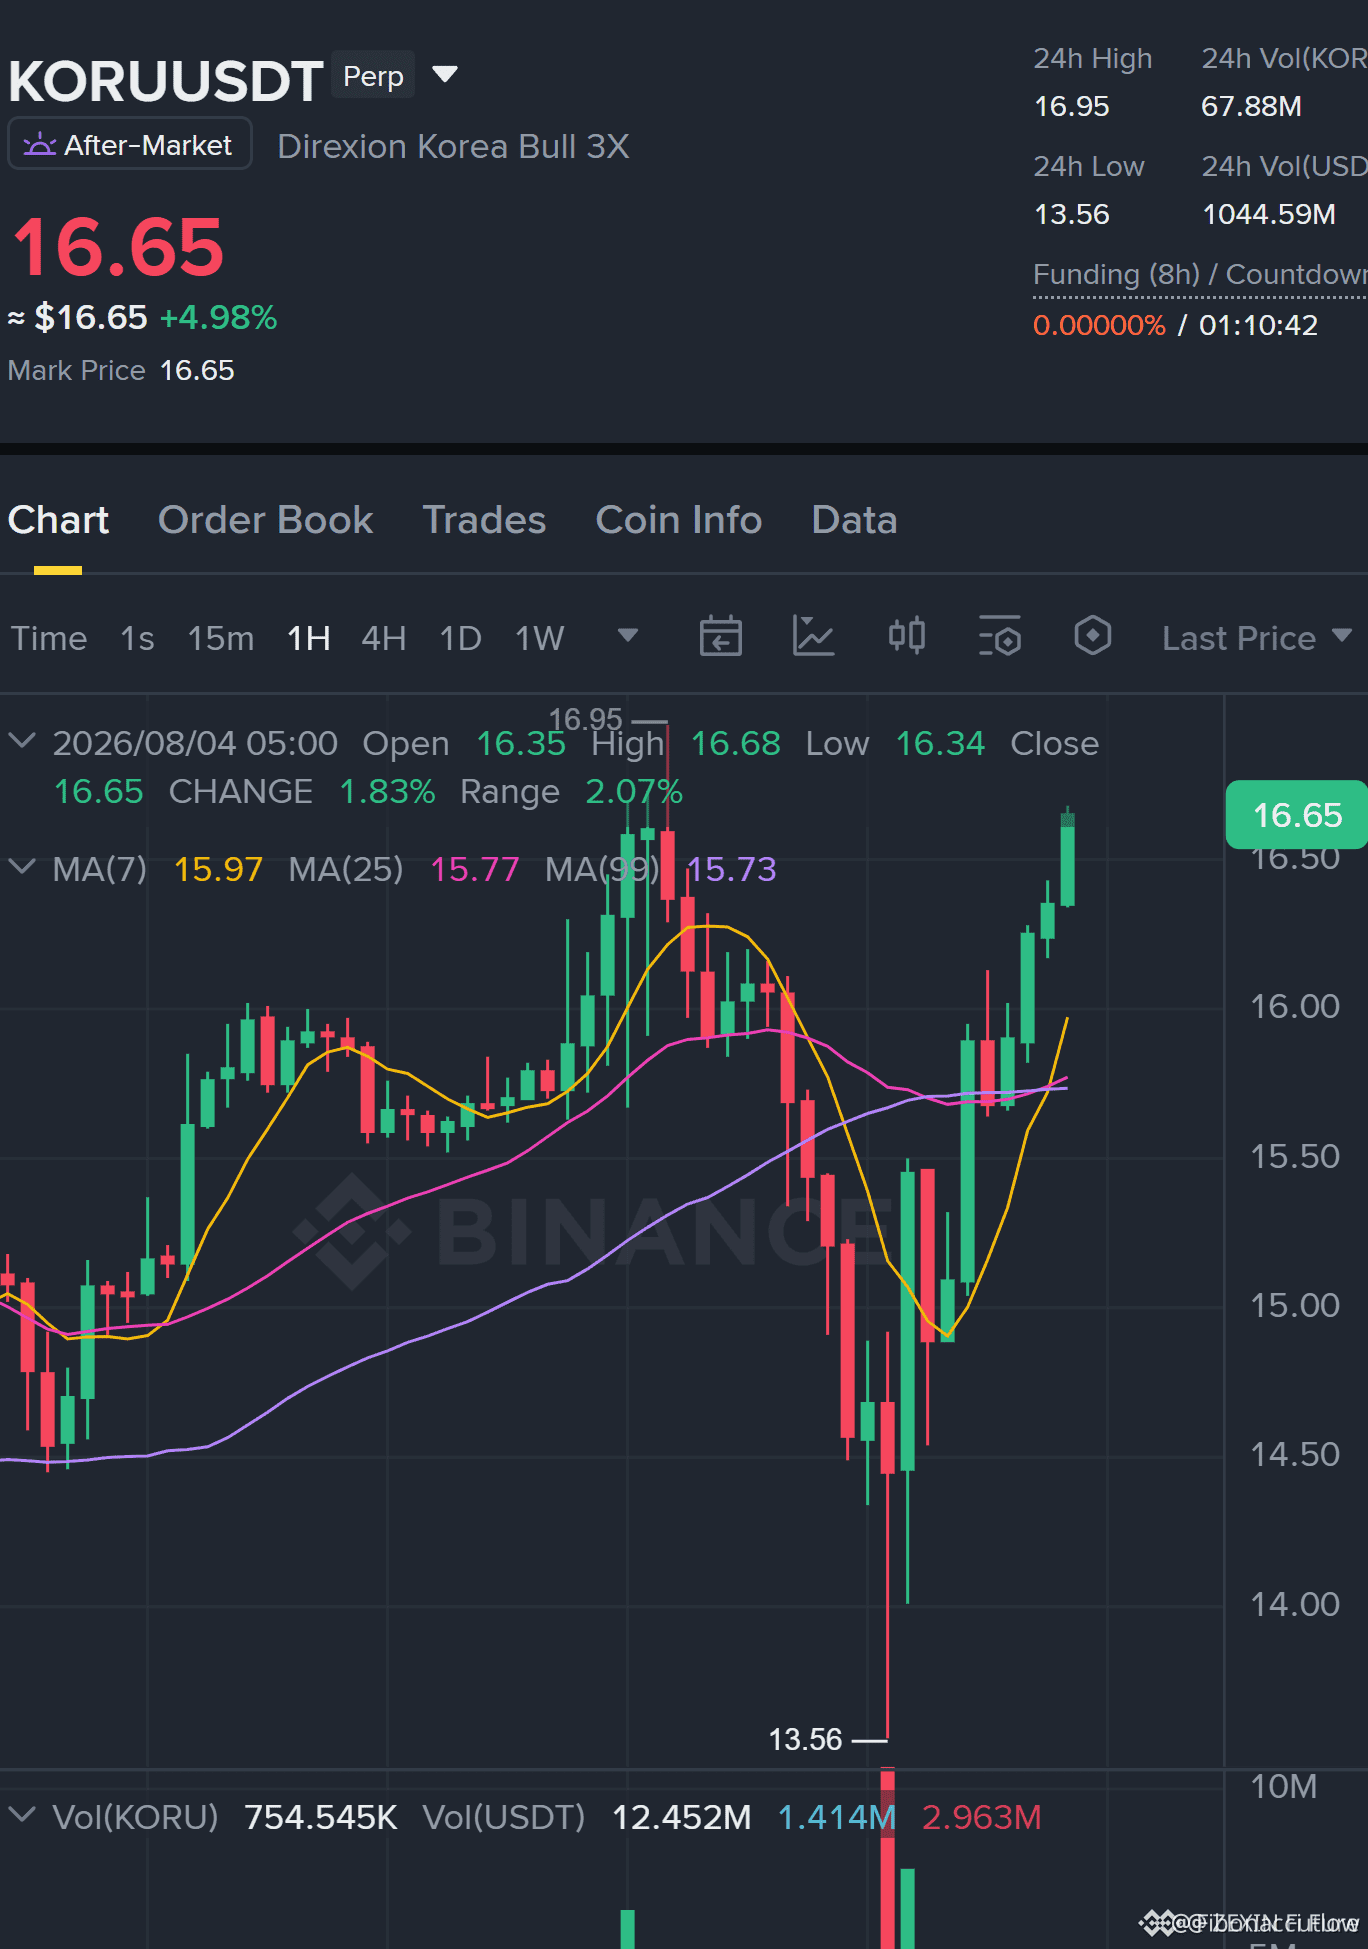Click the 1044.59M volume value
The image size is (1368, 1949).
pyautogui.click(x=1269, y=214)
